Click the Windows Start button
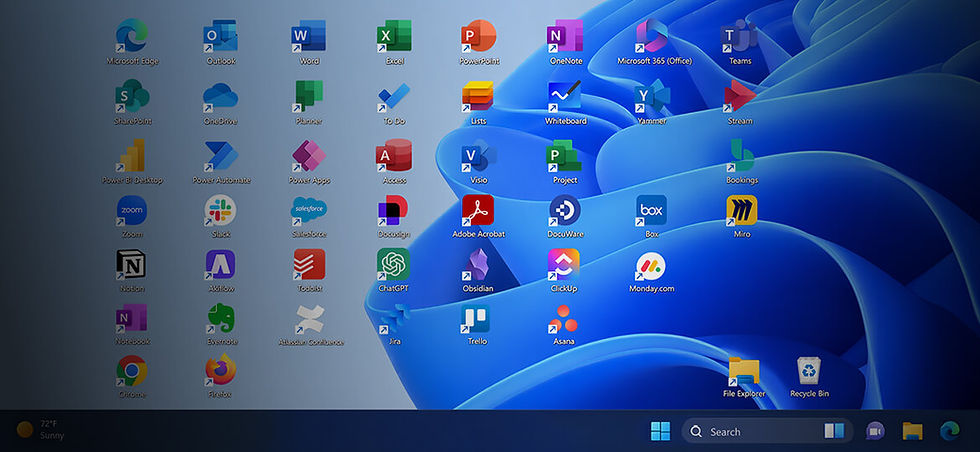 coord(661,431)
